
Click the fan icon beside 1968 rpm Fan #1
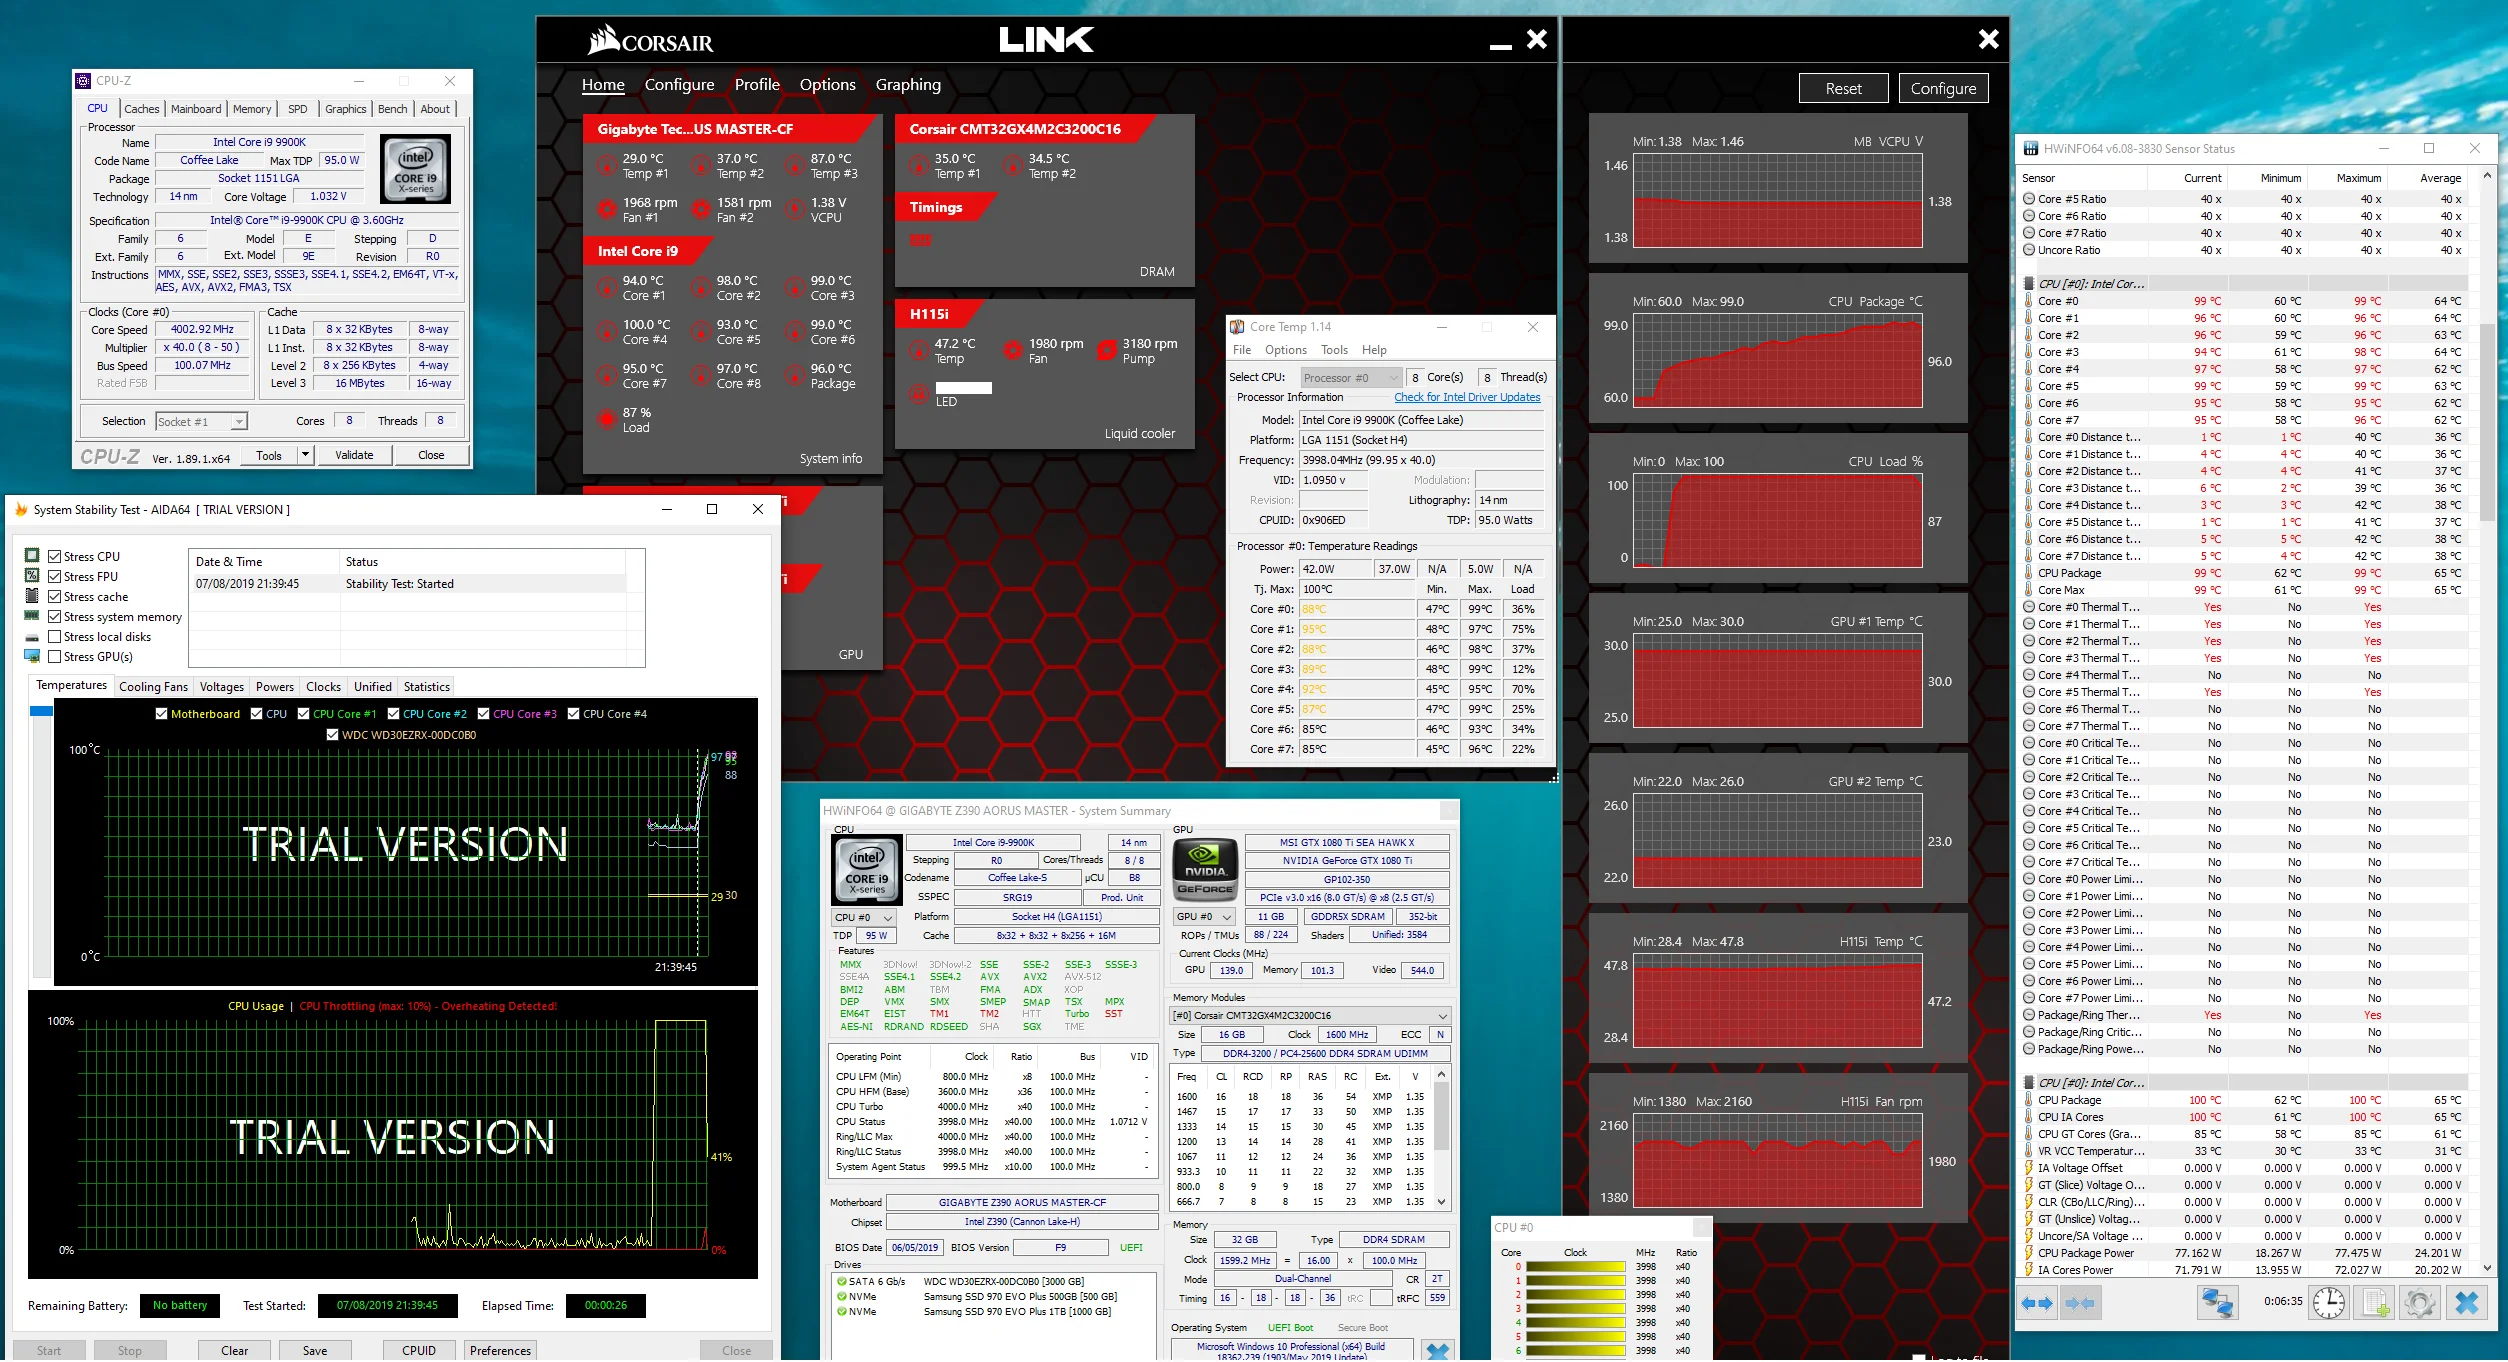click(x=607, y=209)
